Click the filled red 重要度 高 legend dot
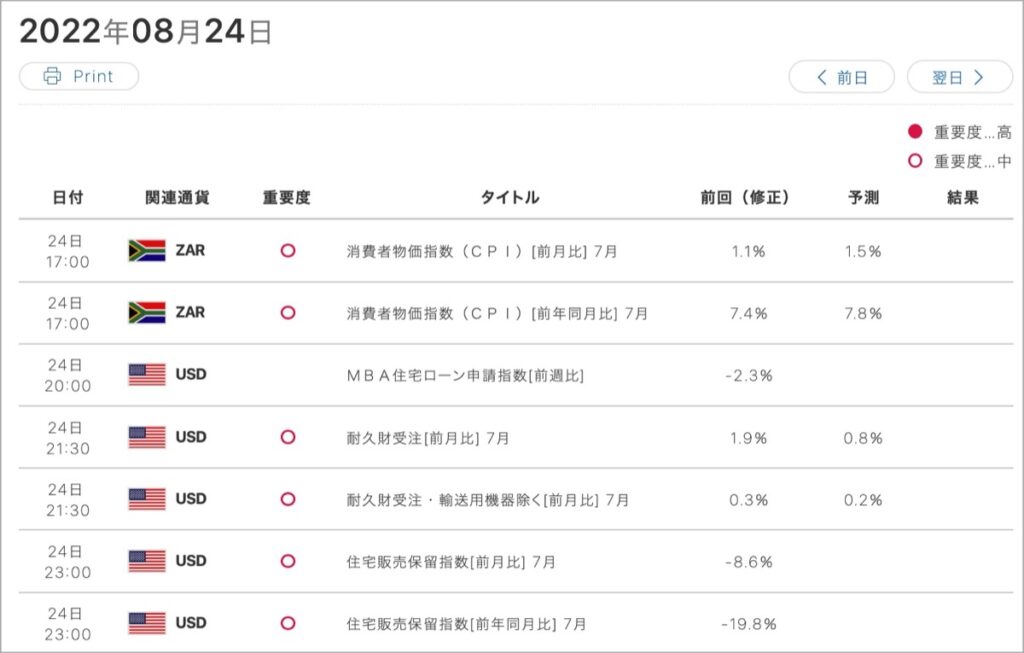 tap(915, 131)
